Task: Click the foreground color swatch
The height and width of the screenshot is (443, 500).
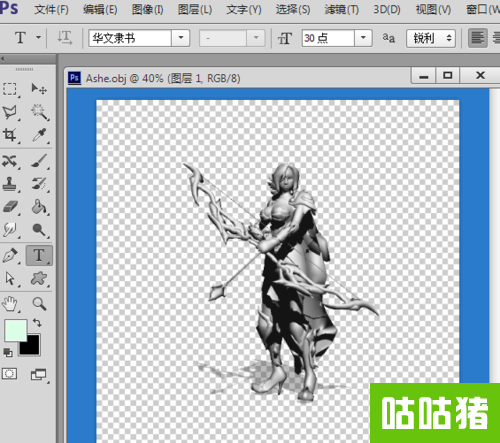Action: 15,330
